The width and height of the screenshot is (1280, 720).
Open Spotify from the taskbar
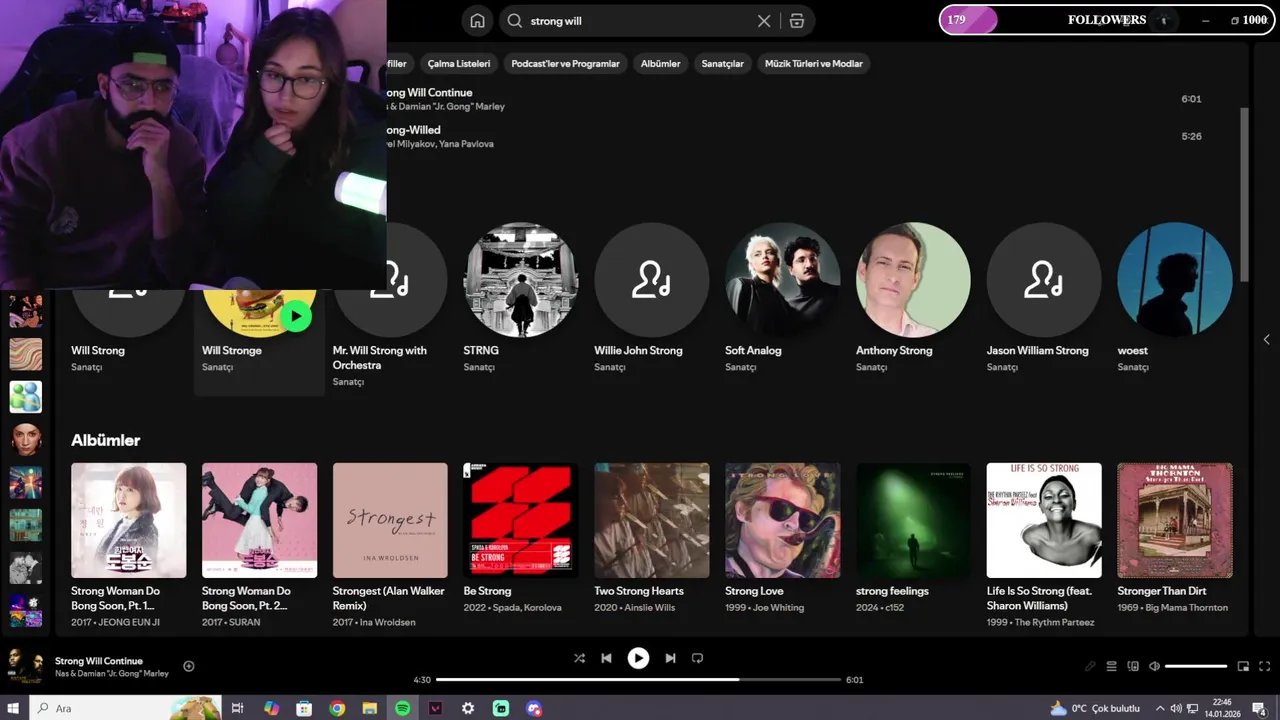(402, 708)
